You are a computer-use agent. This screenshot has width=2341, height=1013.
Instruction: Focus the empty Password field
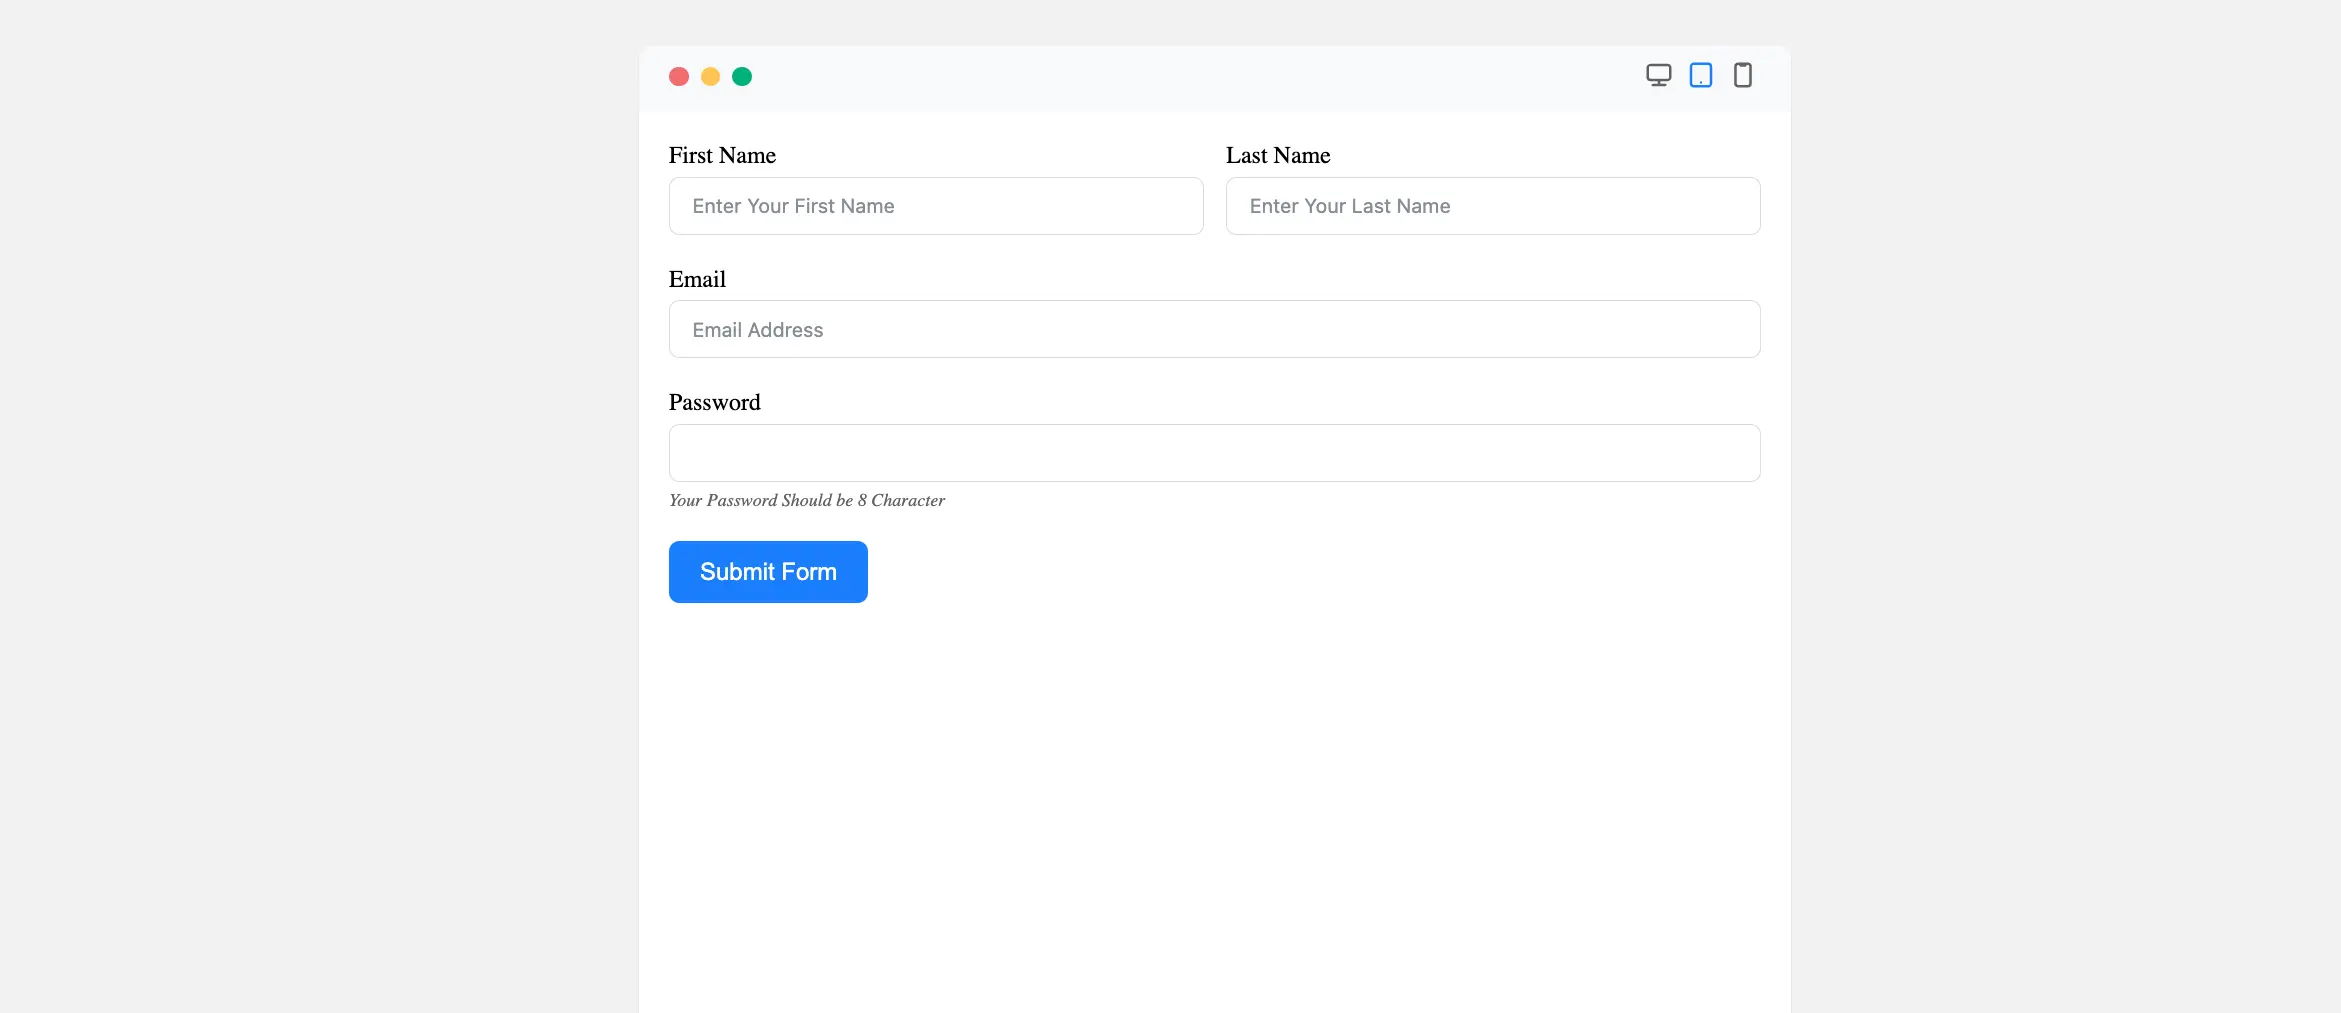click(x=1214, y=453)
